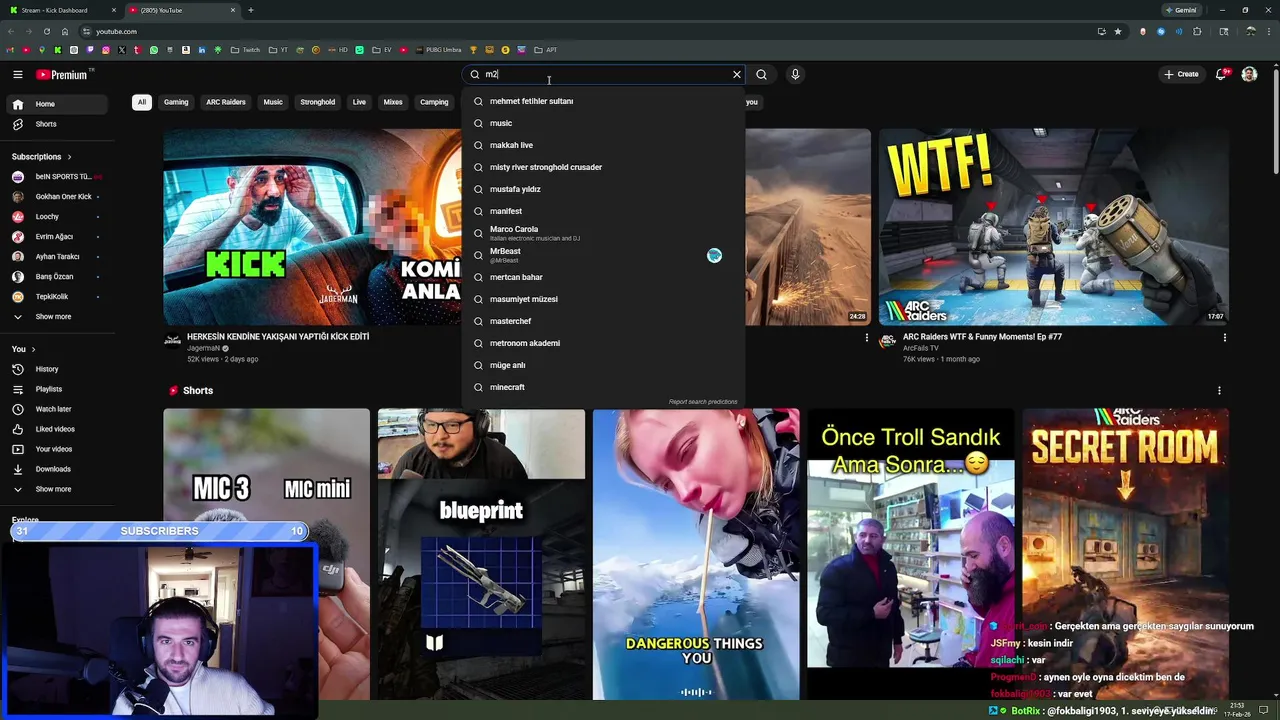The image size is (1280, 720).
Task: Choose suggestion 'MrBeast'
Action: pos(603,255)
